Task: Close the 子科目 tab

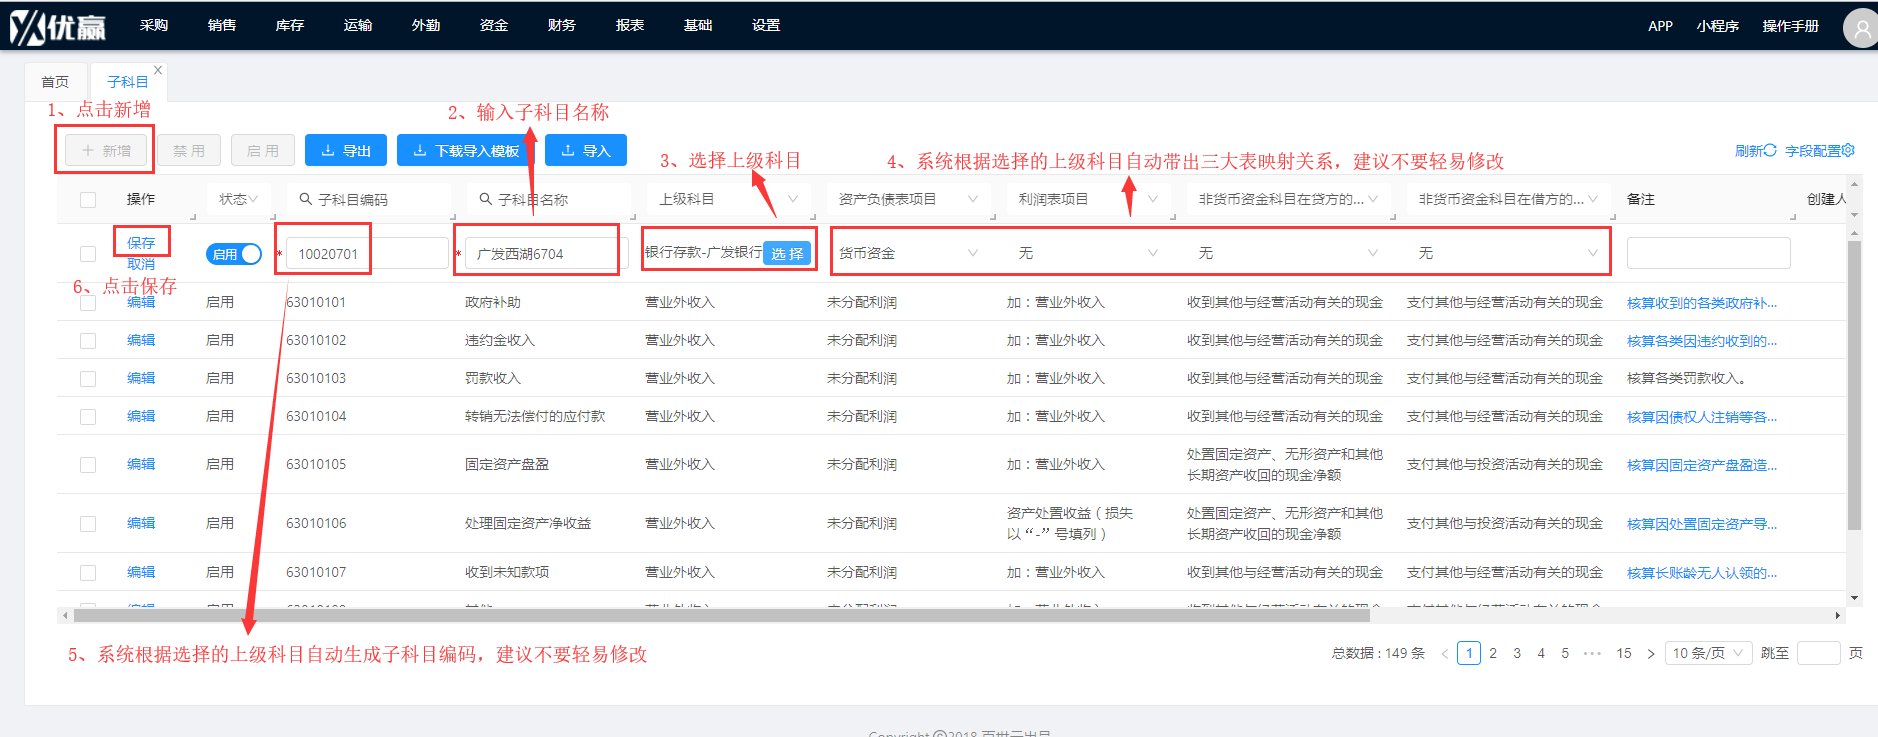Action: 158,70
